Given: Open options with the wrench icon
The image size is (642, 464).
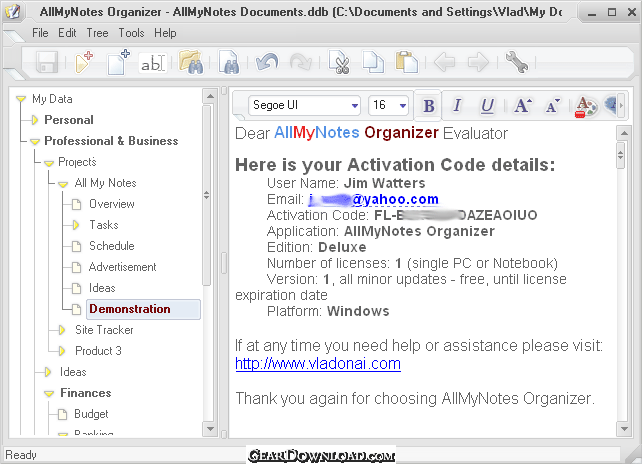Looking at the screenshot, I should click(x=517, y=62).
